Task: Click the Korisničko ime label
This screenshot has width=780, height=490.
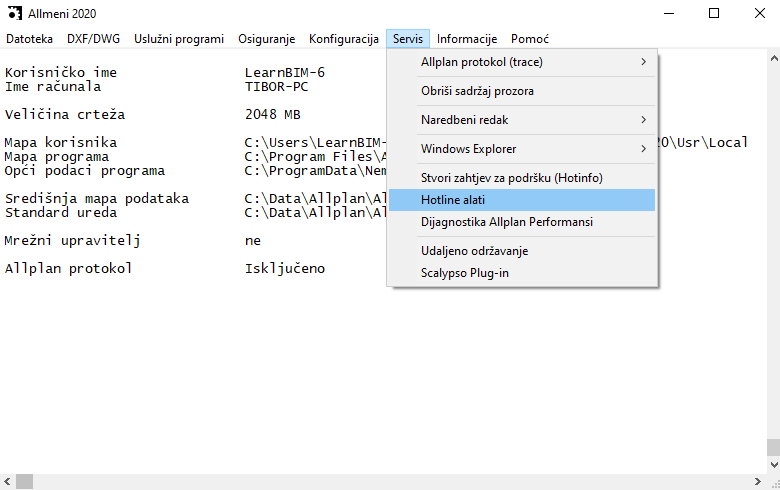Action: point(61,73)
